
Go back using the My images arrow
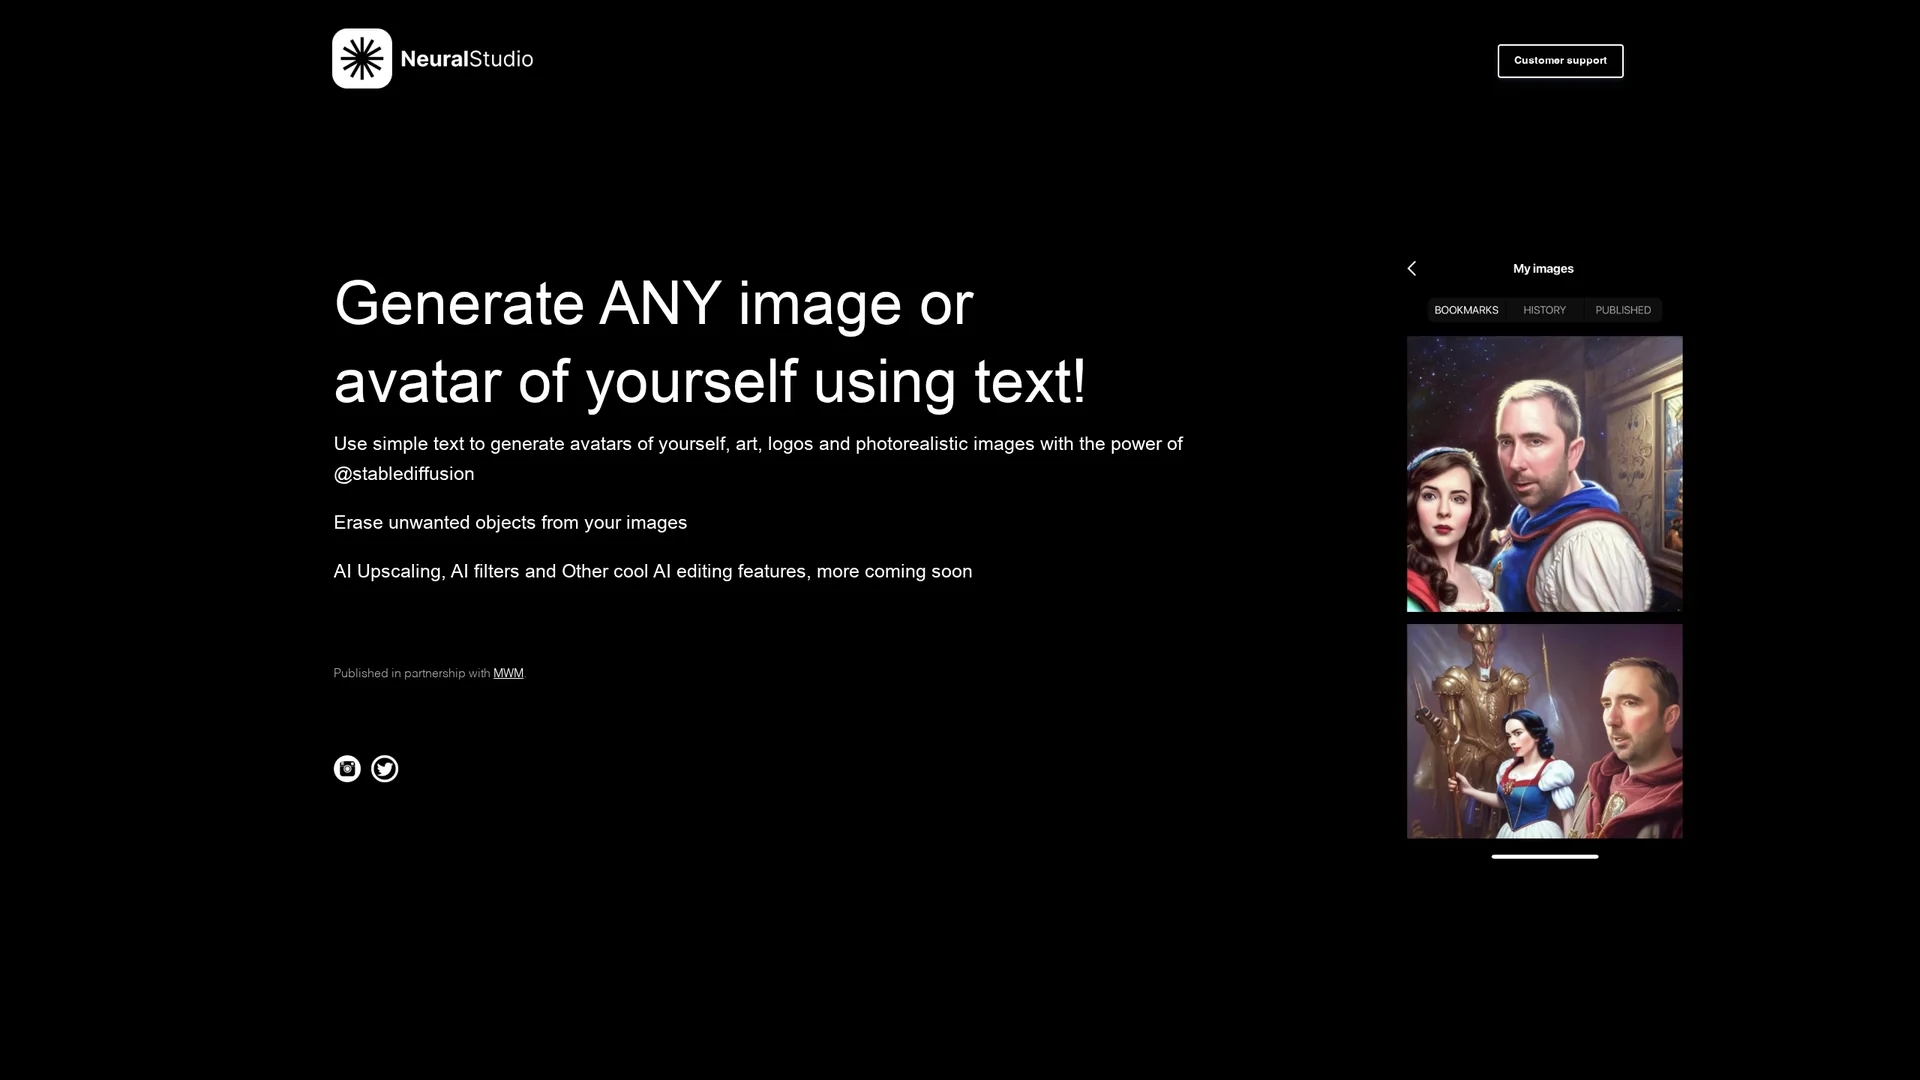click(x=1412, y=268)
